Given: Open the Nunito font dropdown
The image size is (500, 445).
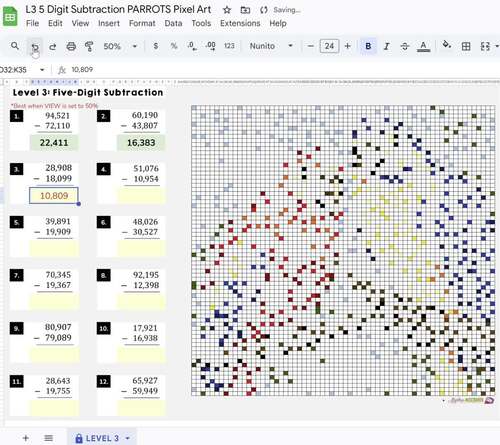Looking at the screenshot, I should [271, 46].
